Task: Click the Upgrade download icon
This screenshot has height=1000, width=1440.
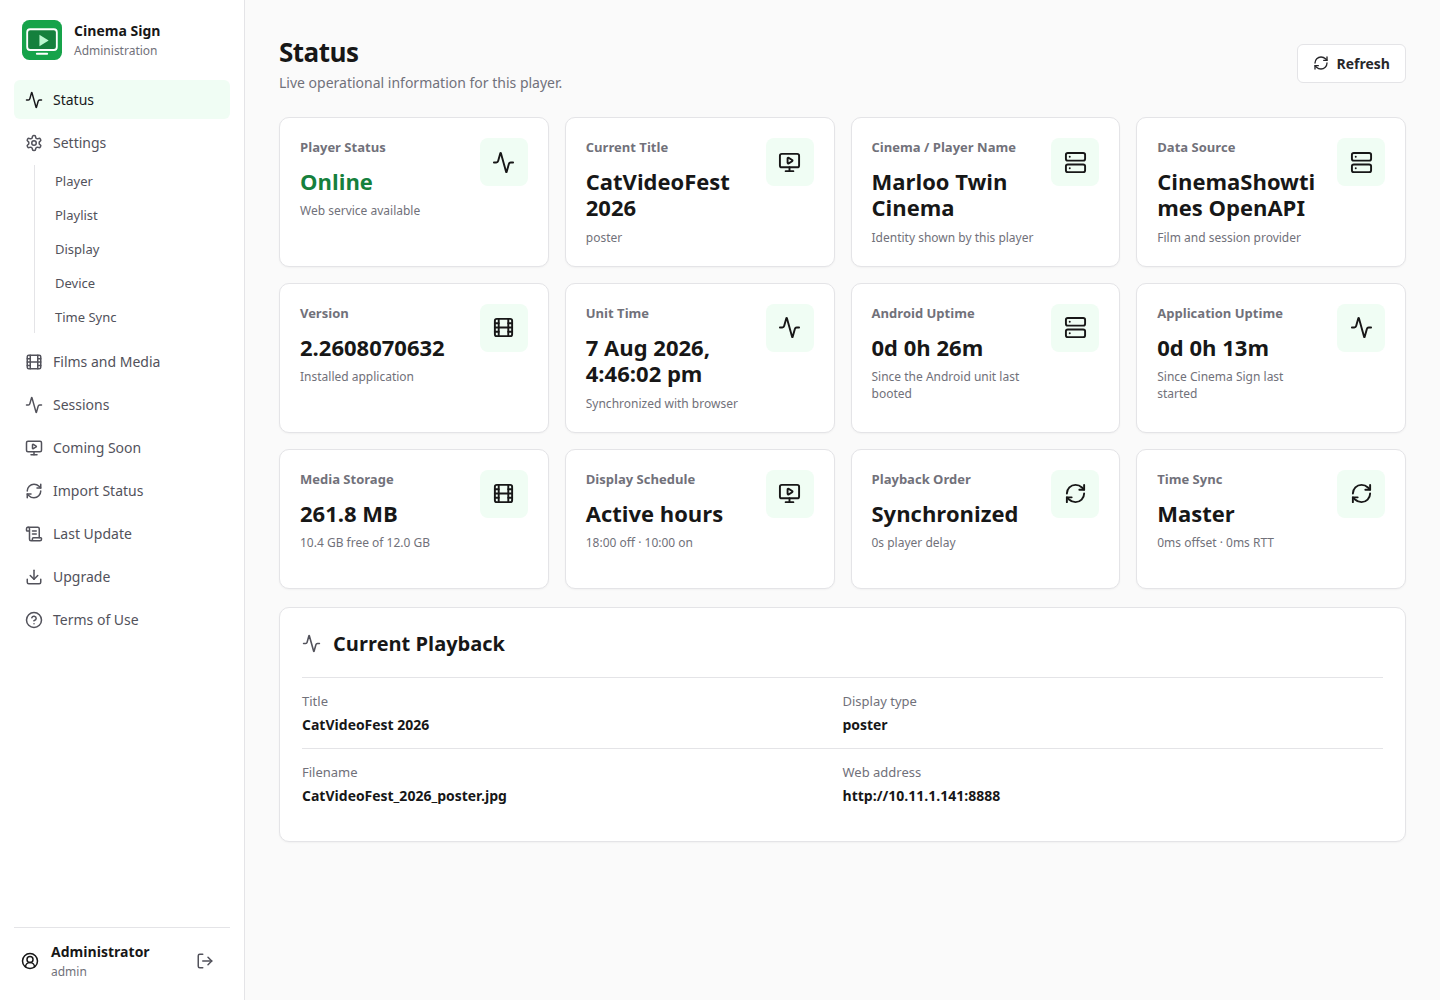Action: (34, 577)
